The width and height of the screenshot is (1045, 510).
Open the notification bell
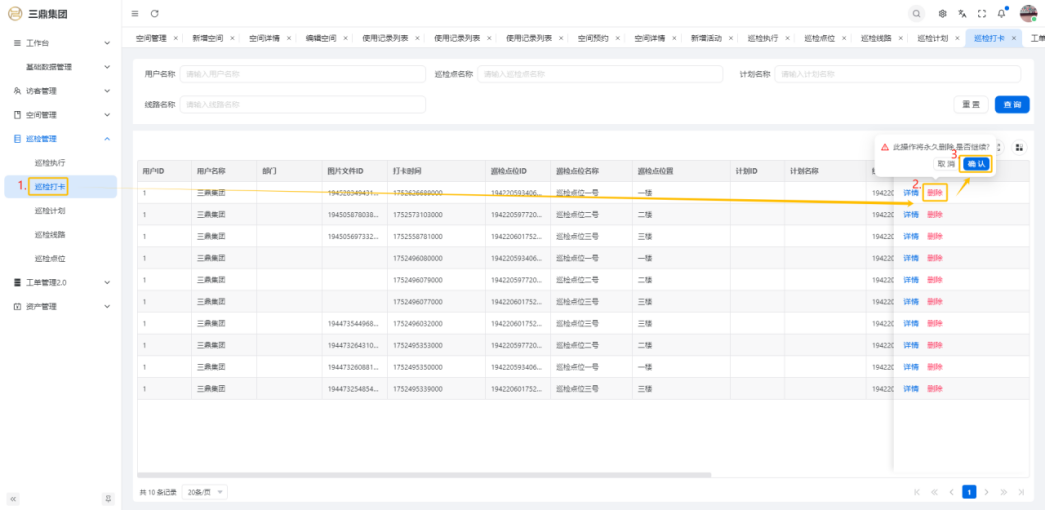[1001, 13]
